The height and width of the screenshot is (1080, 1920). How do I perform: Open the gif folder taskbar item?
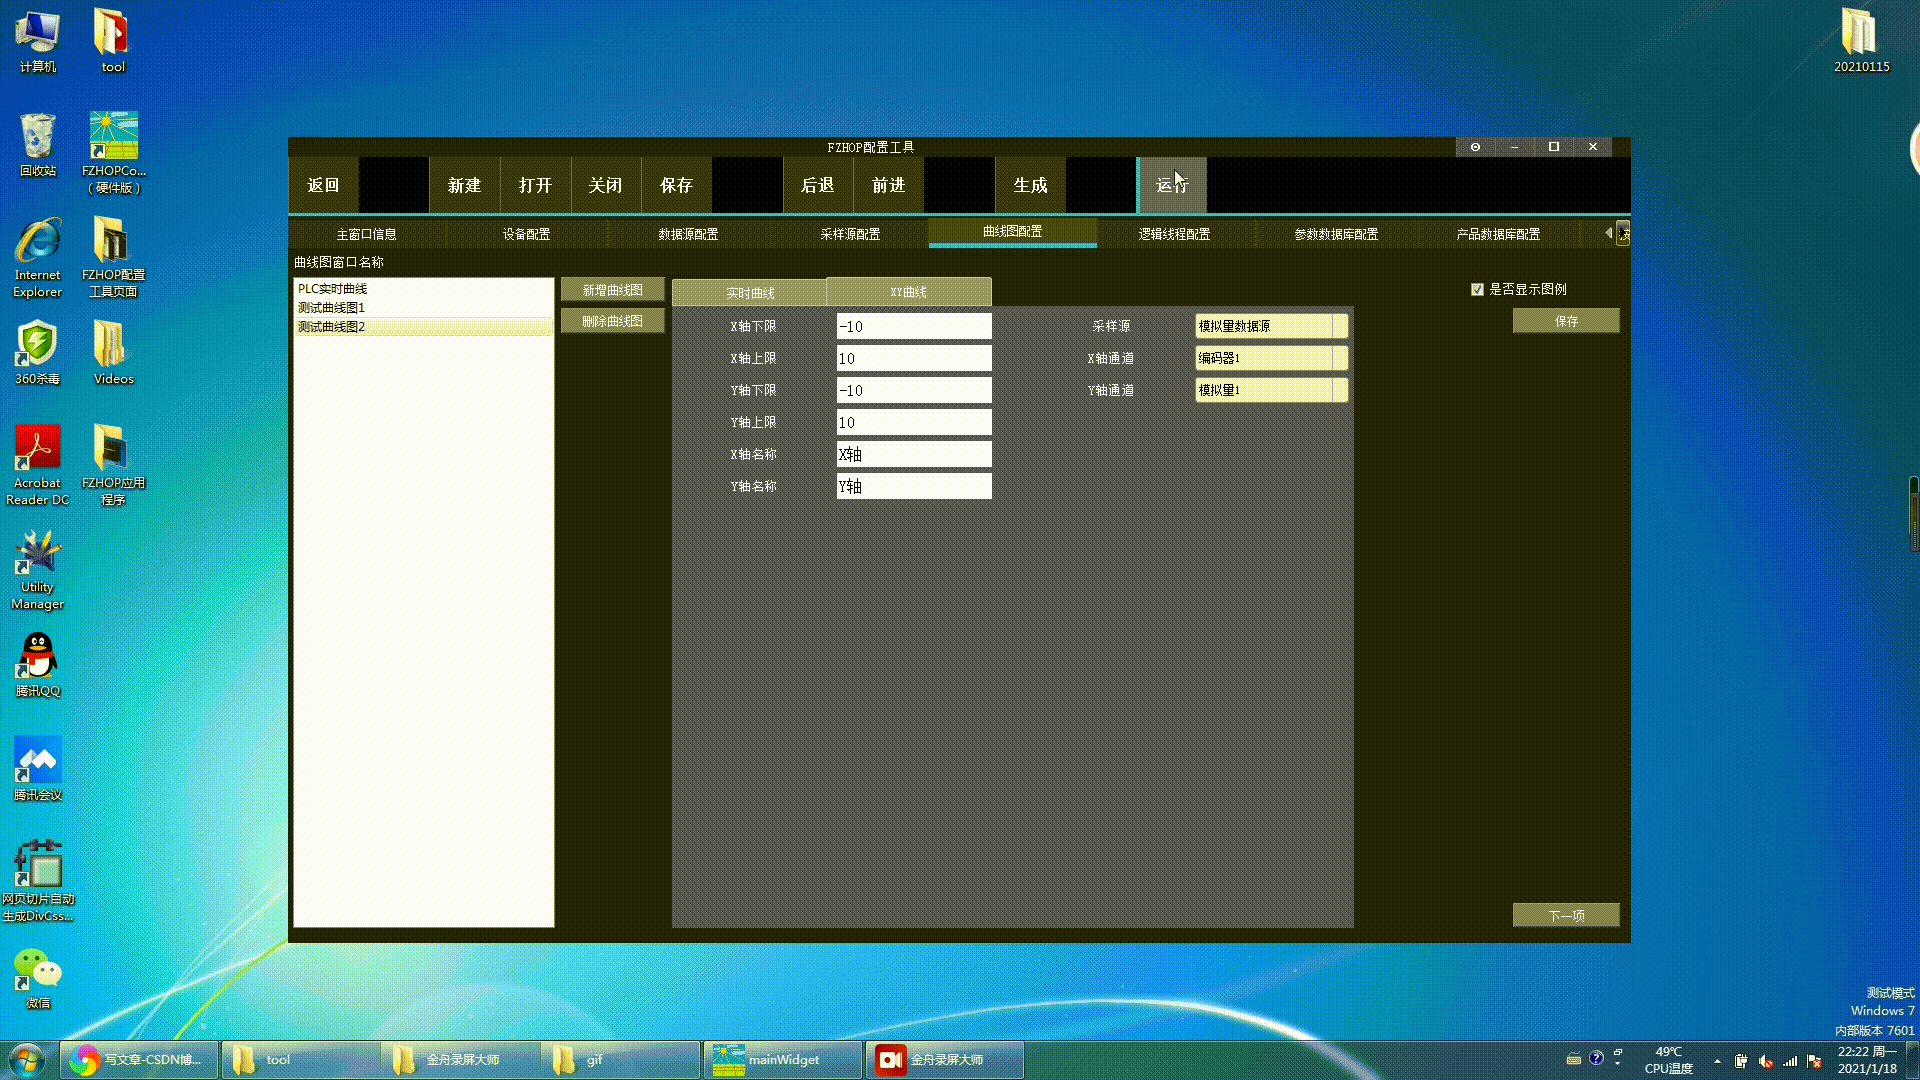[x=620, y=1060]
